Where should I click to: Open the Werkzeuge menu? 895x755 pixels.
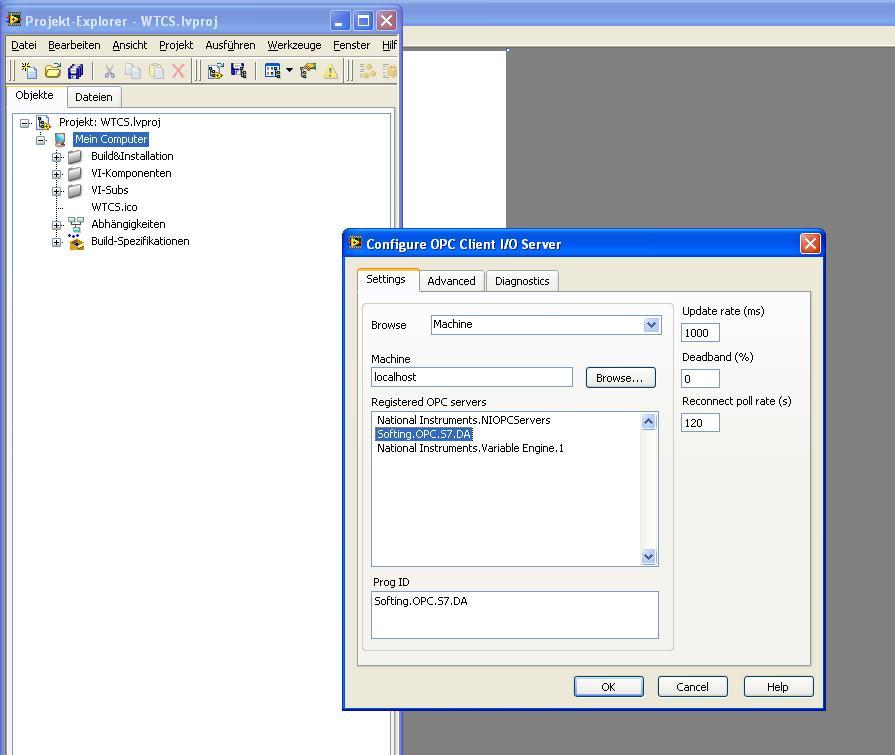point(294,45)
